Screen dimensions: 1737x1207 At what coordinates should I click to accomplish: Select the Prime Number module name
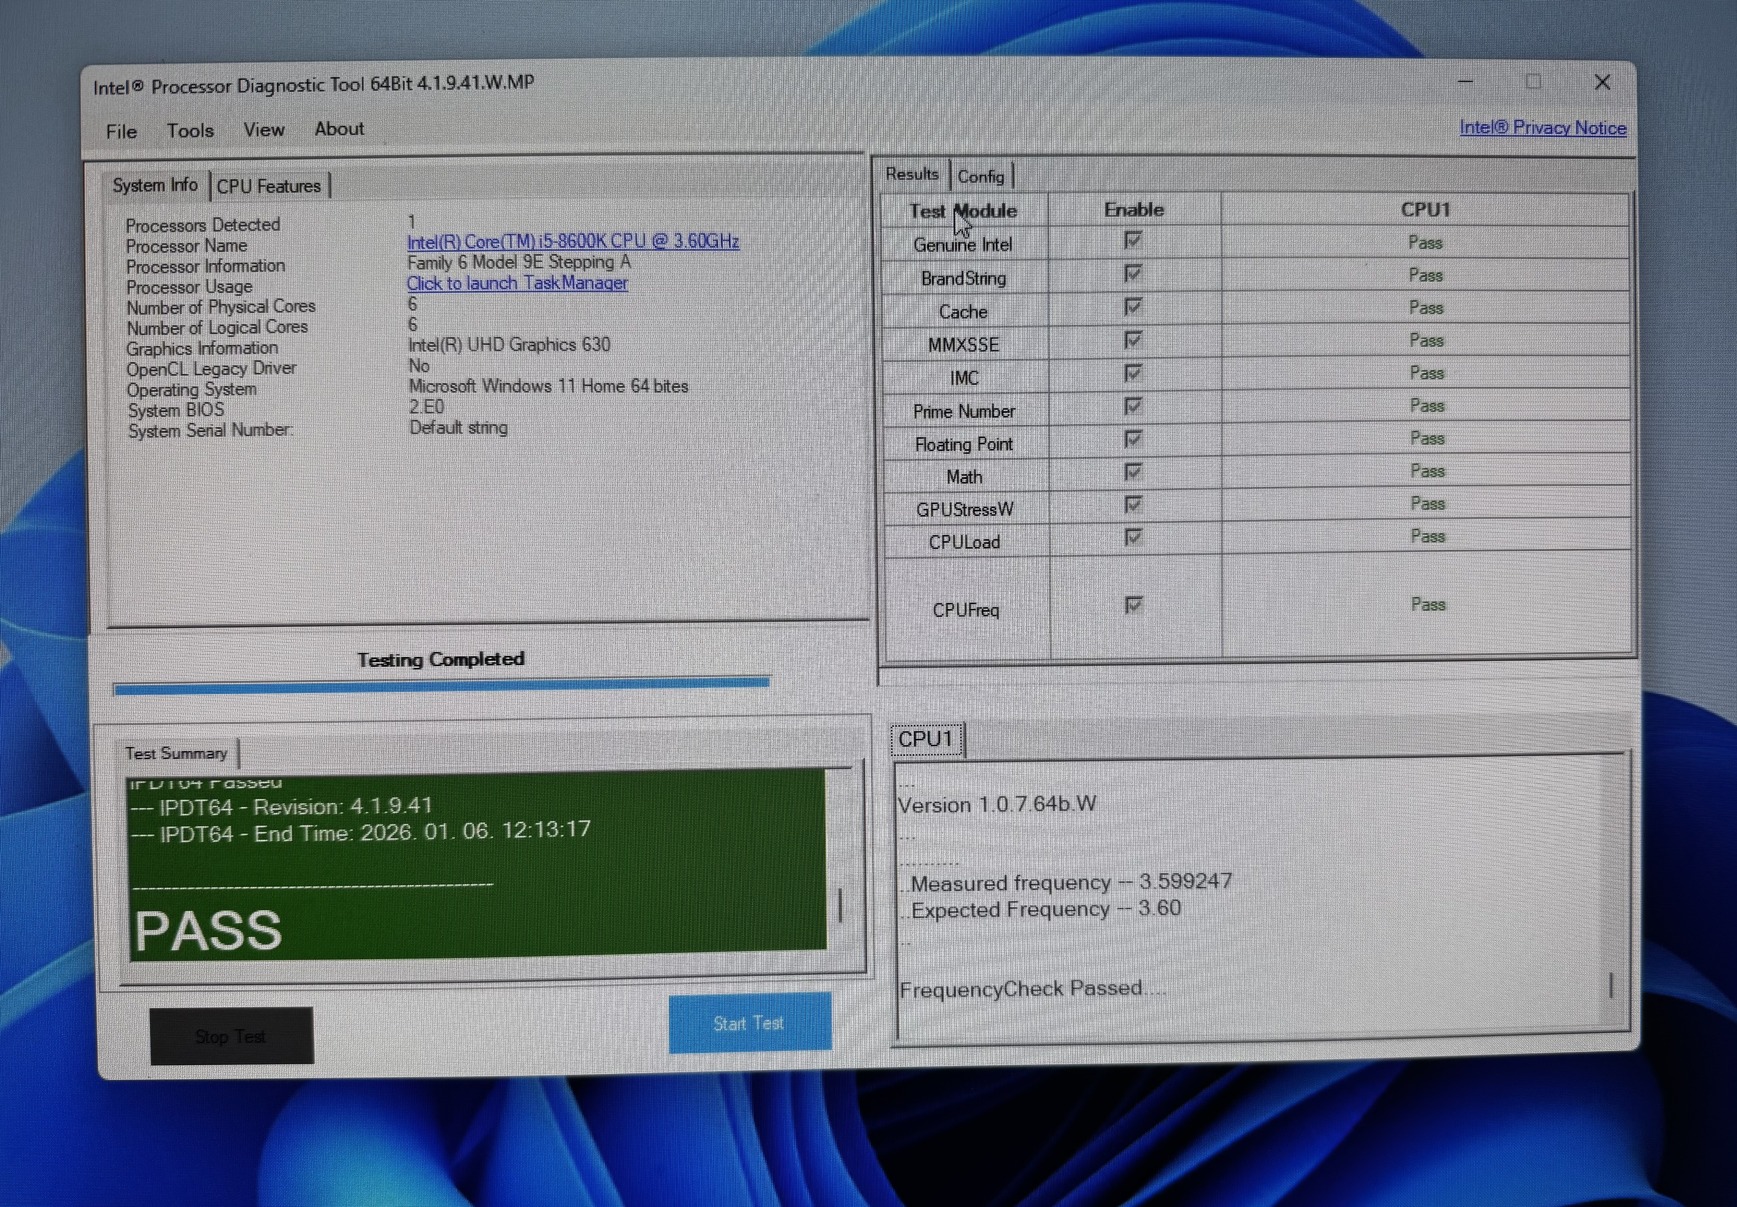[964, 411]
